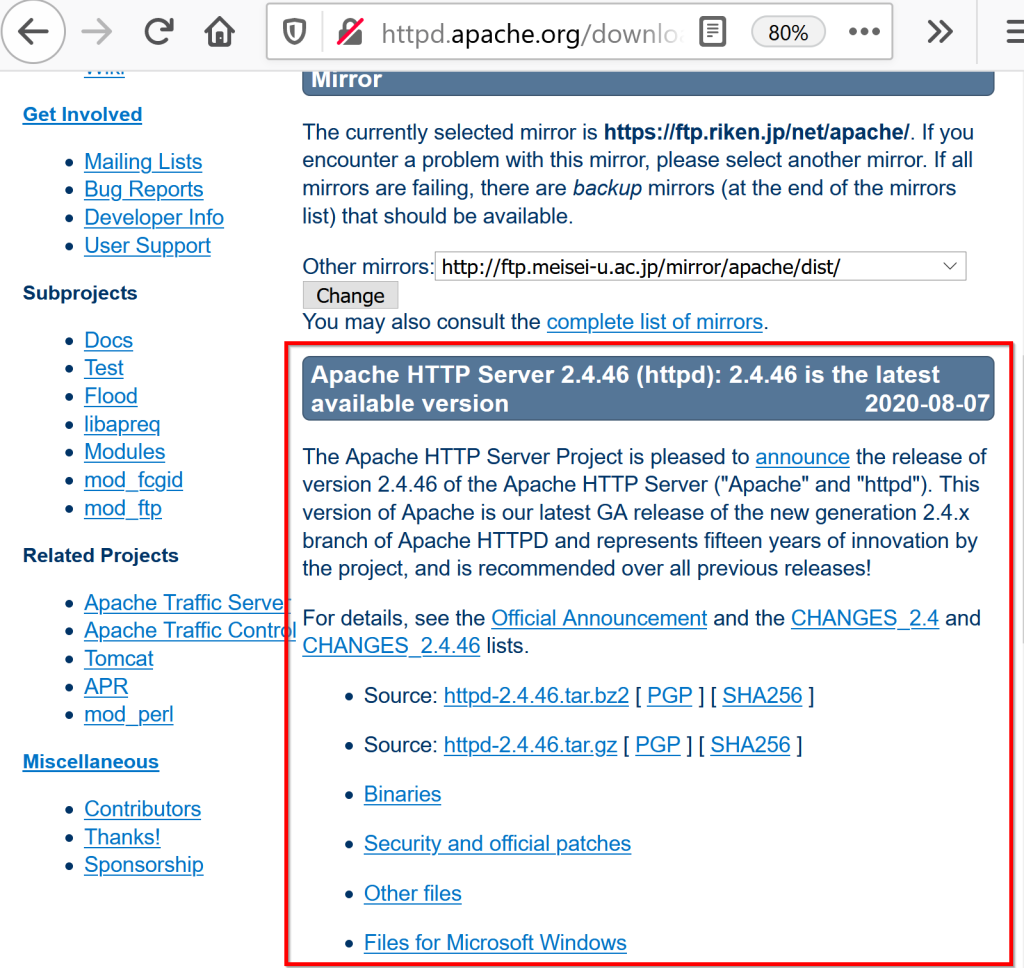
Task: Open Files for Microsoft Windows link
Action: 495,943
